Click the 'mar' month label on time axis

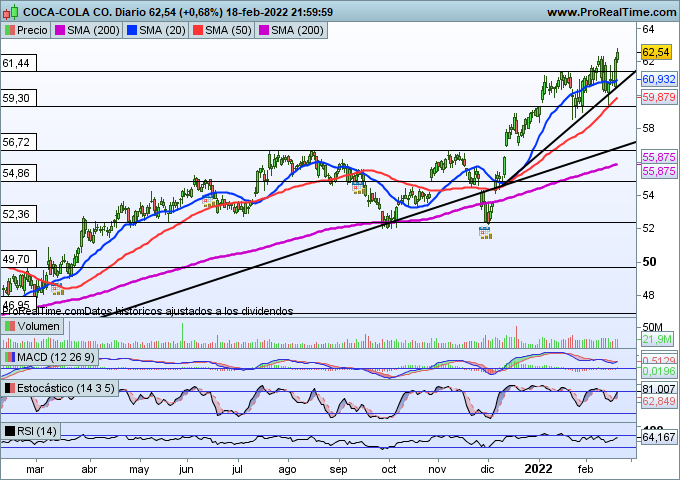[35, 470]
